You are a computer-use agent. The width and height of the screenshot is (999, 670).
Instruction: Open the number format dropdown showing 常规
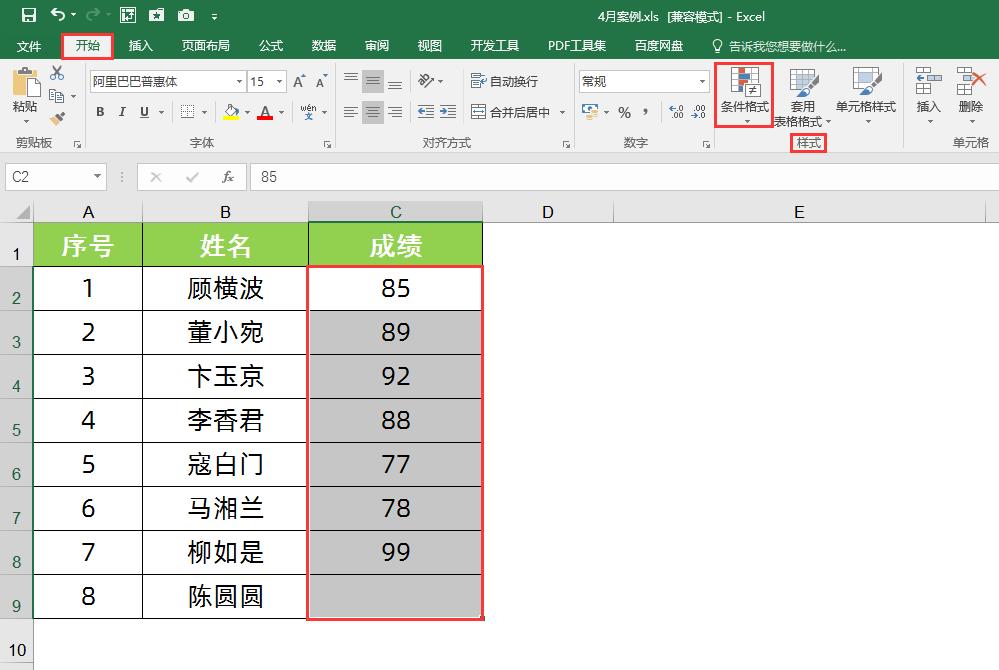coord(702,81)
